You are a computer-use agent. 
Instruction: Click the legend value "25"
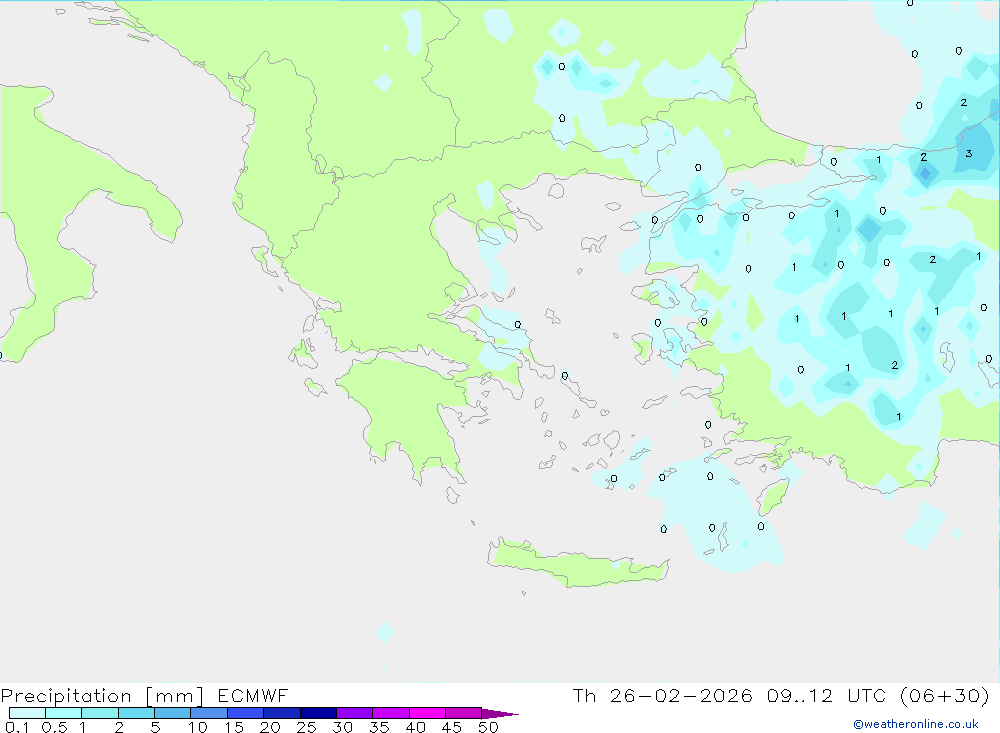[306, 727]
